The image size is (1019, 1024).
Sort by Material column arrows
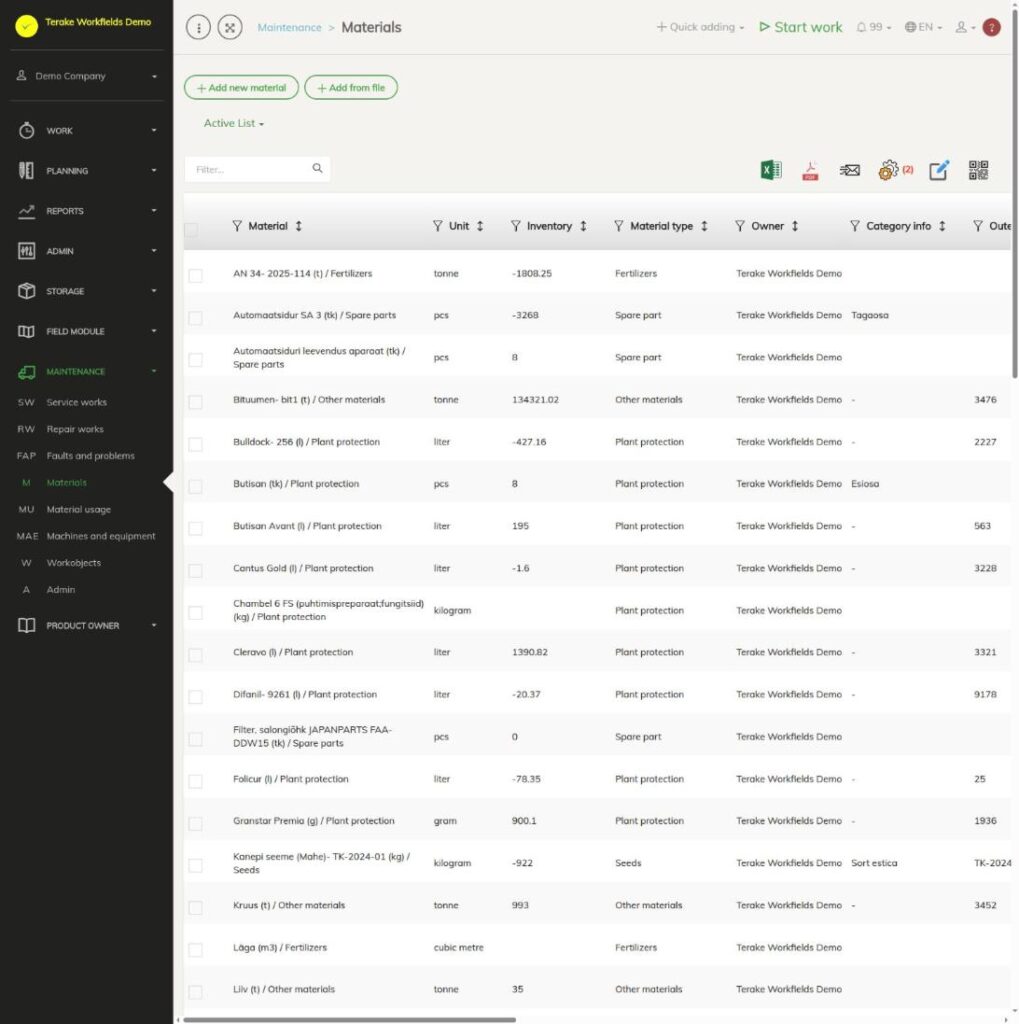tap(299, 226)
